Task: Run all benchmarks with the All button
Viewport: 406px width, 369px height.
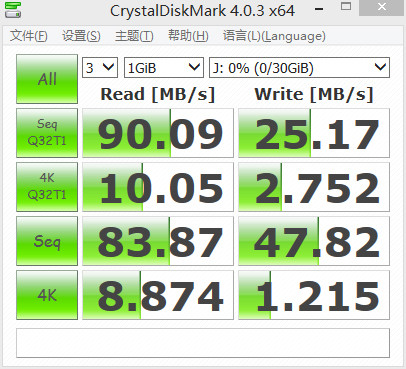Action: (x=47, y=79)
